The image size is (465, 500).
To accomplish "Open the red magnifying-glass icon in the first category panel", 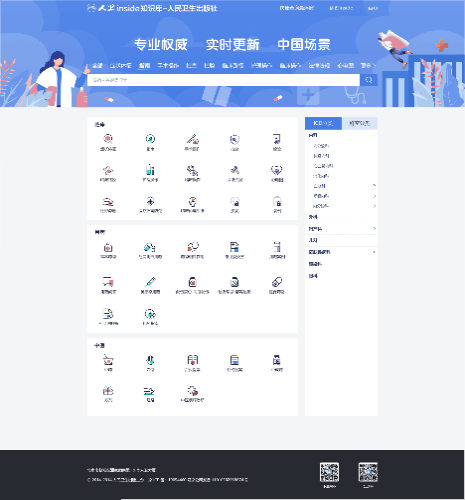I will click(x=108, y=139).
